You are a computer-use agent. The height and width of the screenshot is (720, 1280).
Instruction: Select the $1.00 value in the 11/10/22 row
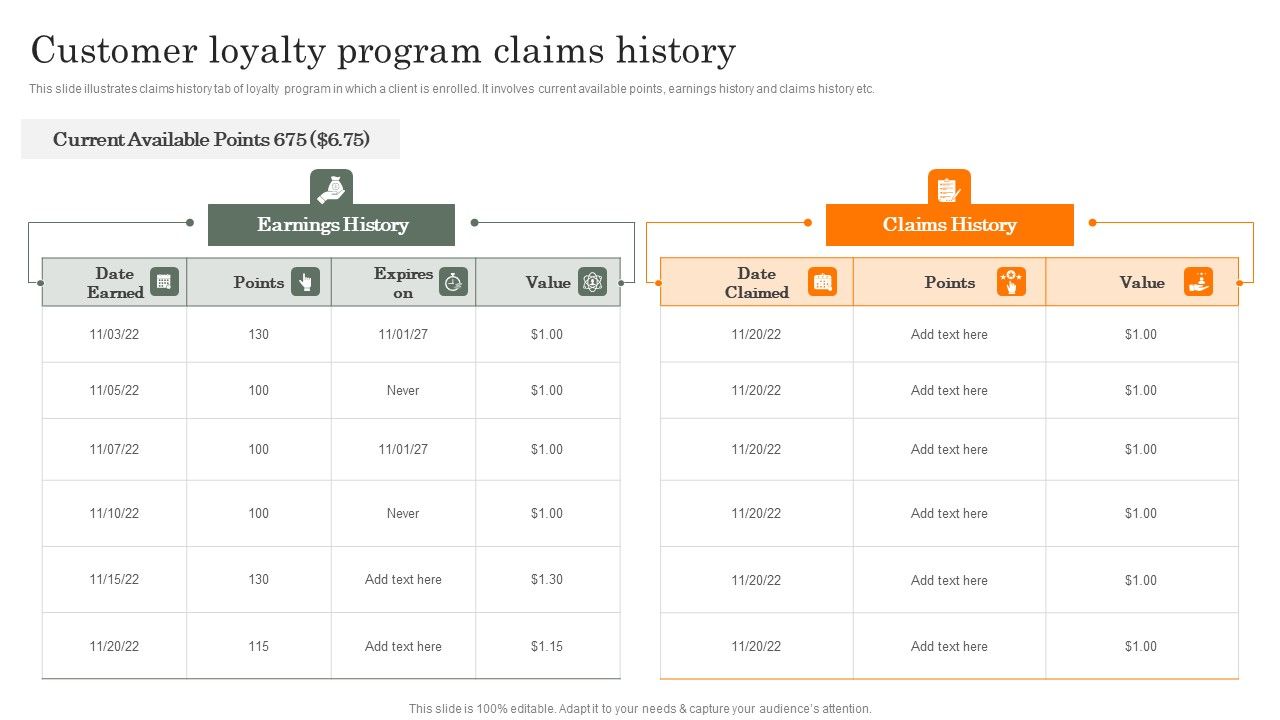[547, 513]
